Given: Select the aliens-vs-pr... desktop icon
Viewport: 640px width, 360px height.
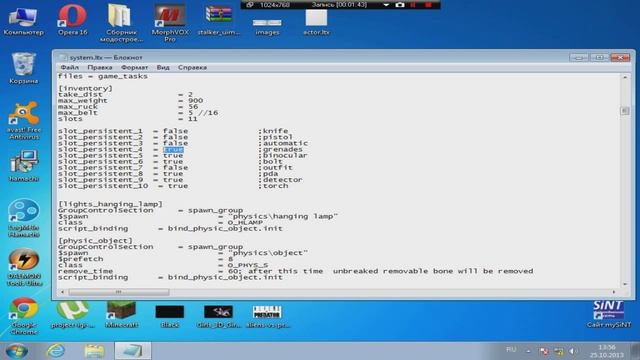Looking at the screenshot, I should 267,316.
